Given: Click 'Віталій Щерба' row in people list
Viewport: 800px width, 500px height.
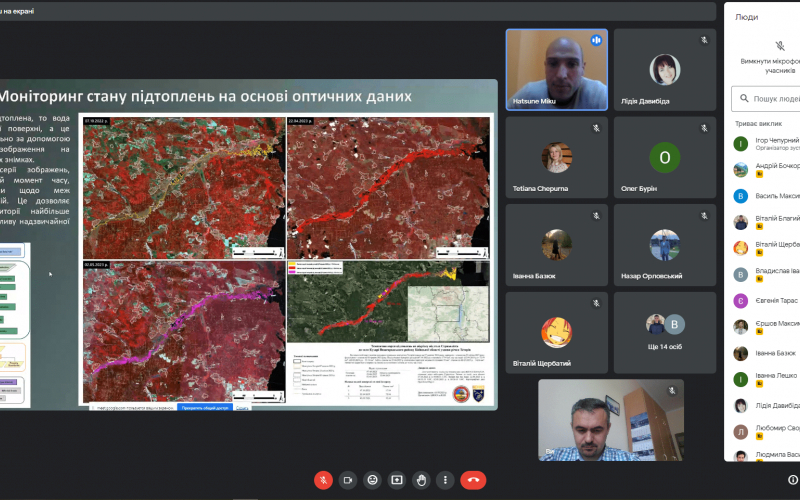Looking at the screenshot, I should coord(765,248).
